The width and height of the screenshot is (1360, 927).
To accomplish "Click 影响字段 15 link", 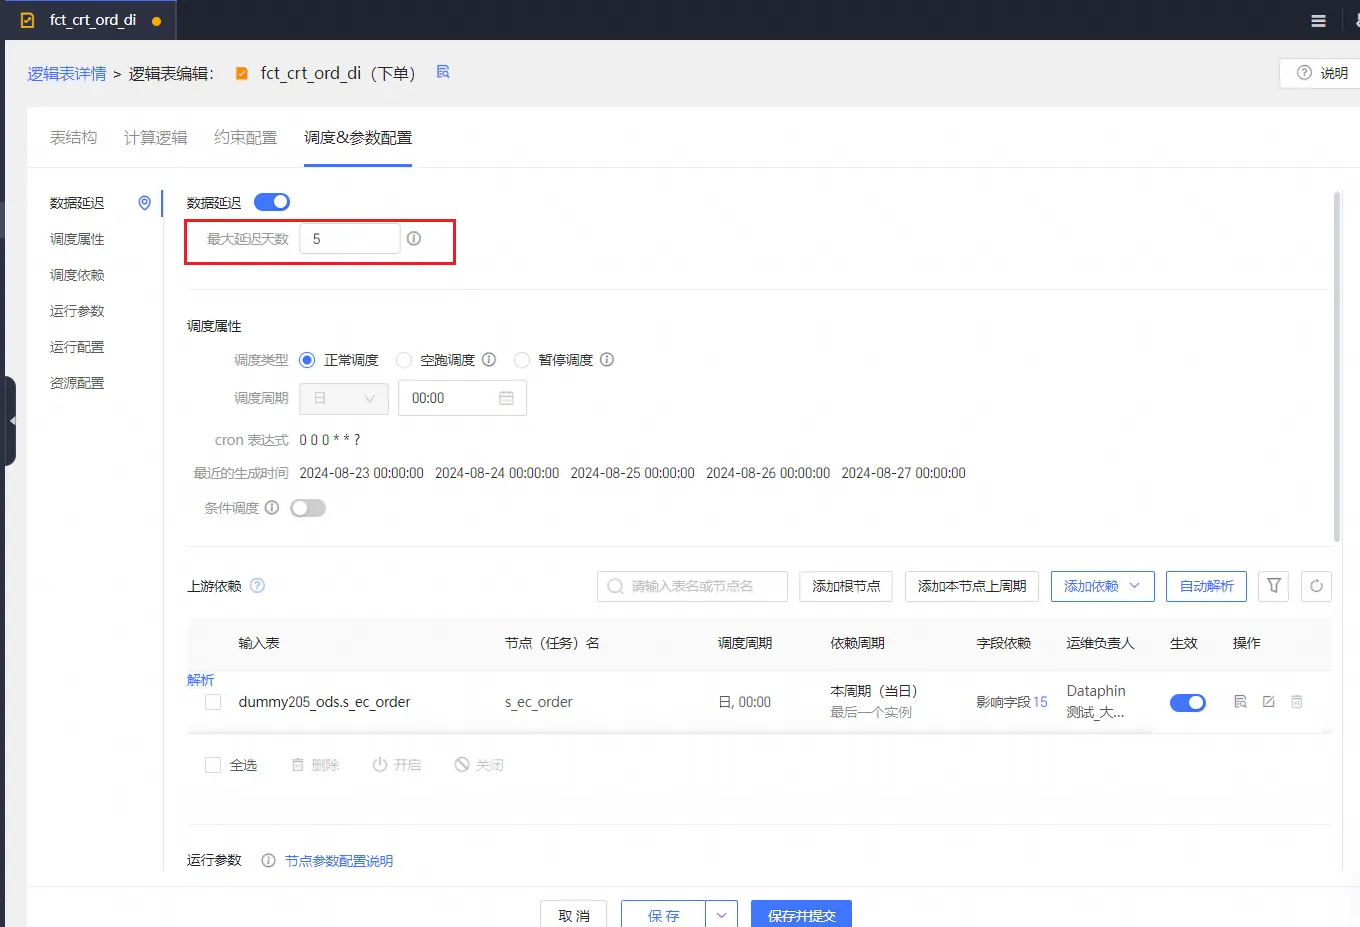I will [x=1012, y=702].
